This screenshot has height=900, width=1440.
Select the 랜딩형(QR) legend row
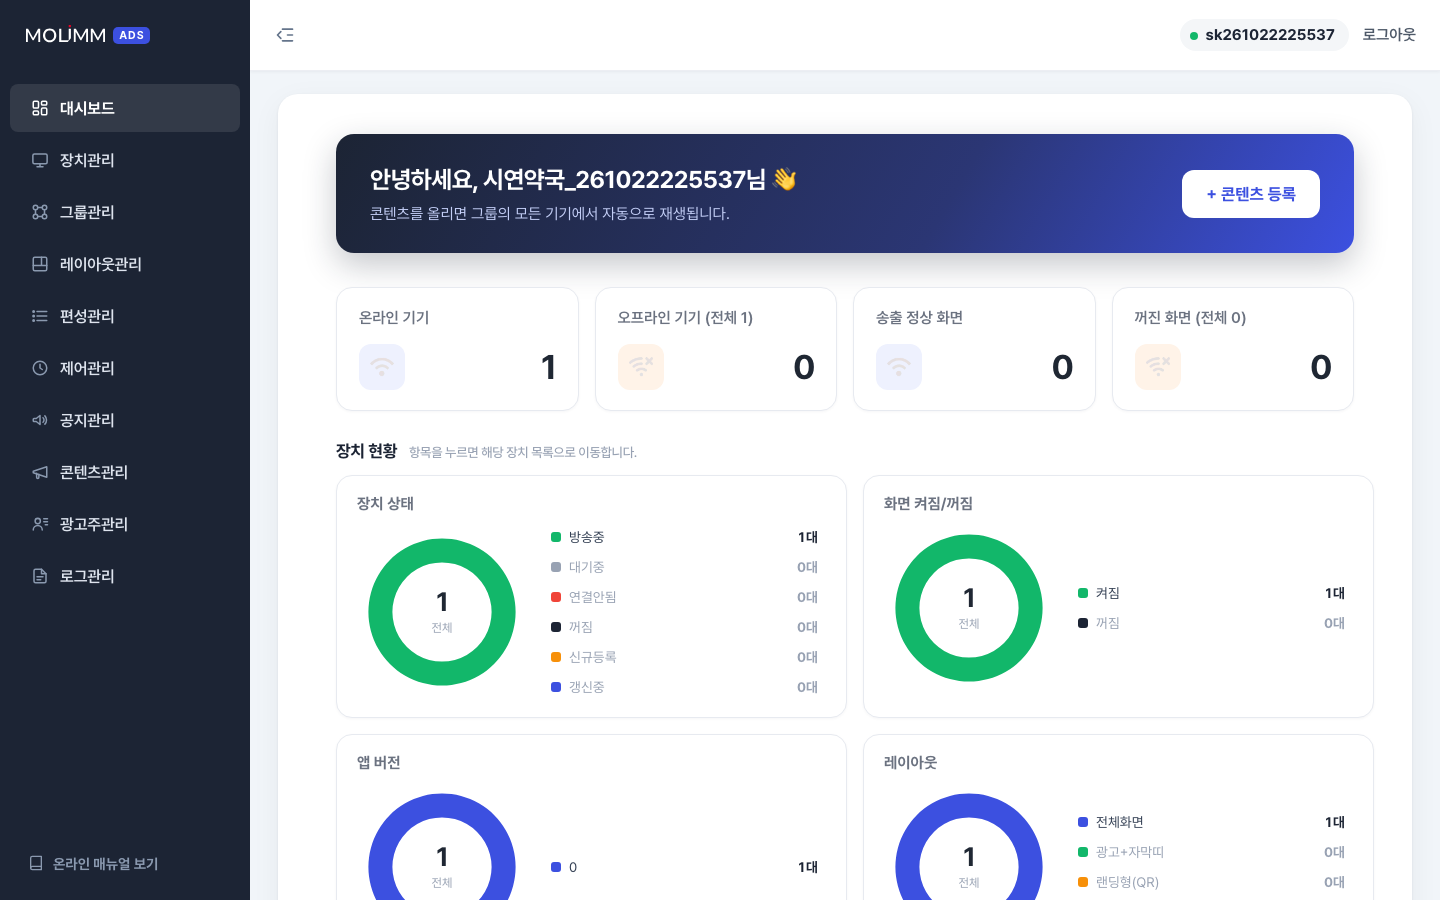pyautogui.click(x=1212, y=882)
